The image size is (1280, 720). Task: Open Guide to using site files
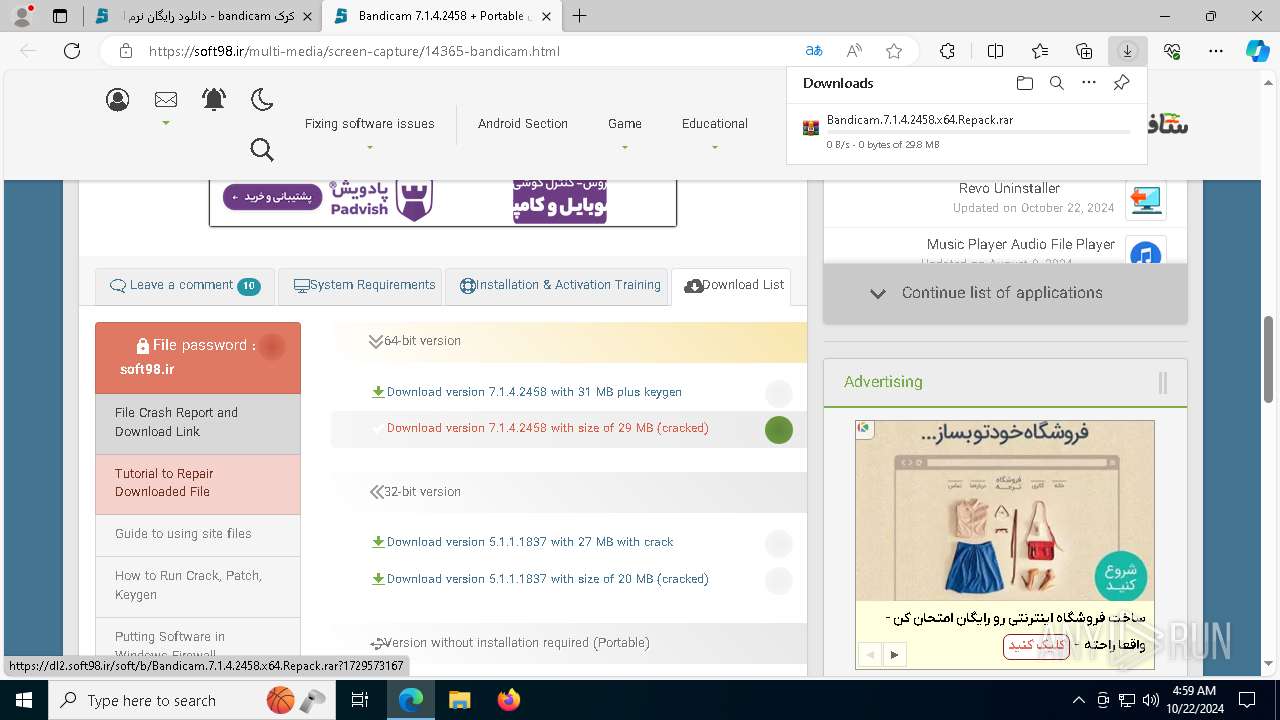click(x=198, y=535)
